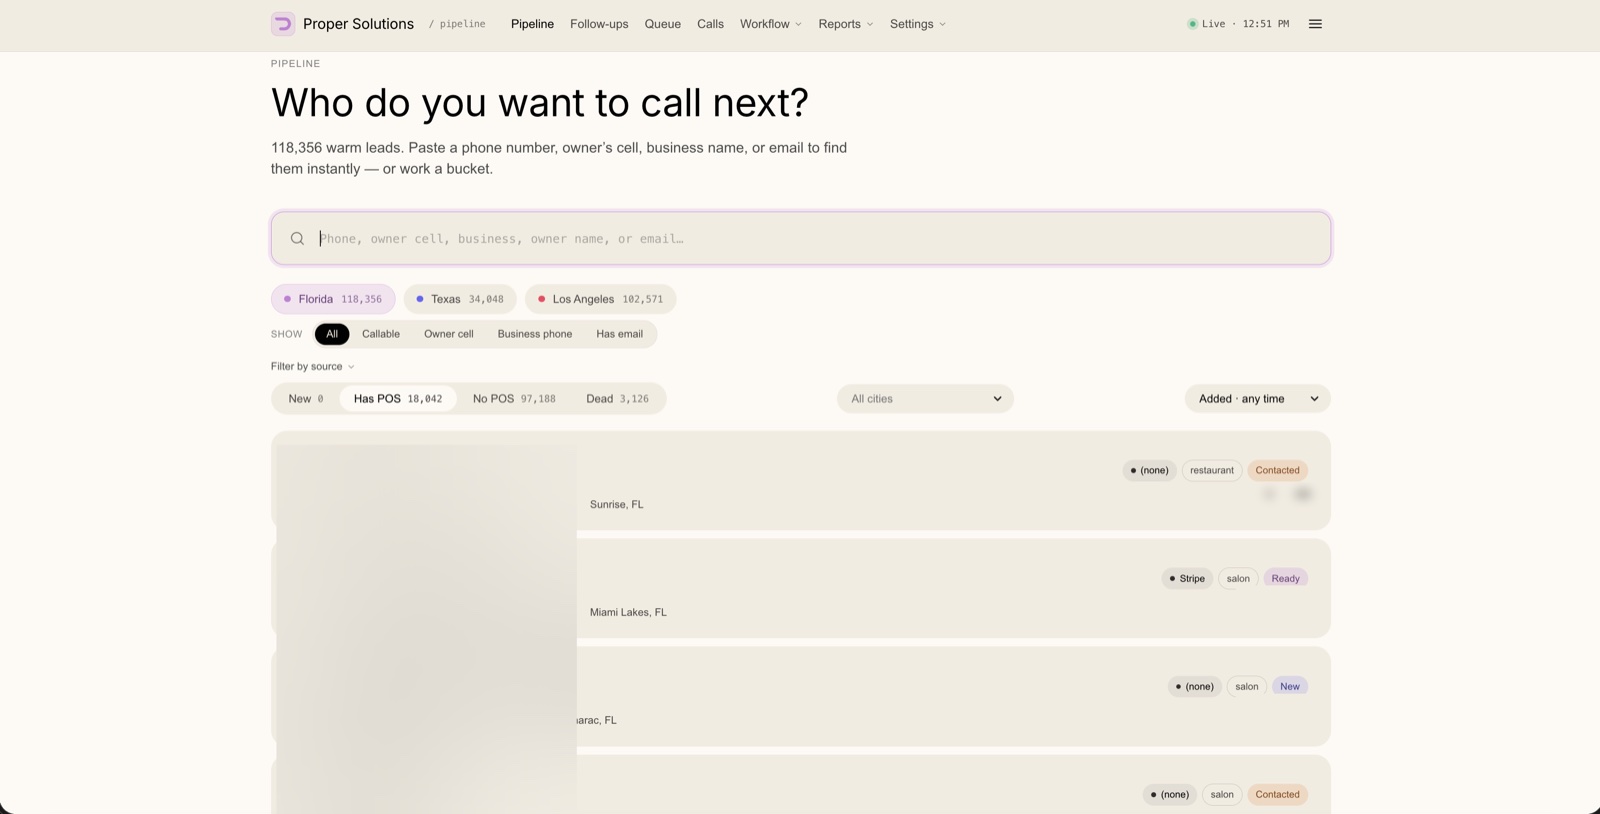
Task: Switch to the New bucket tab
Action: tap(306, 399)
